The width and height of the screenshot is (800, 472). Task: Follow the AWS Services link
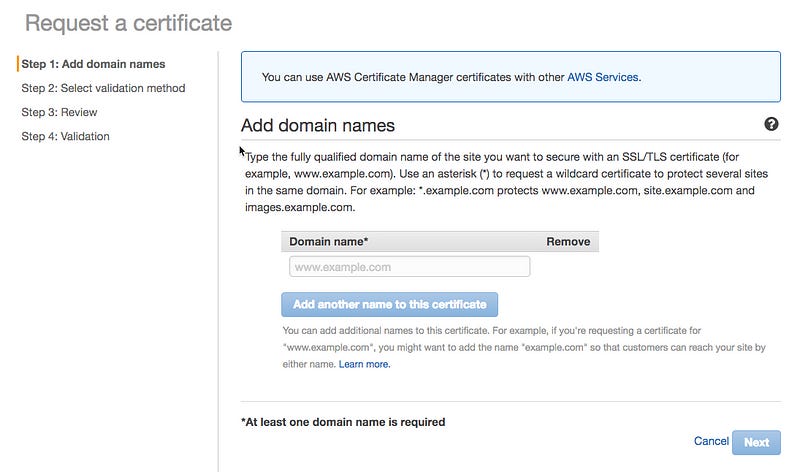tap(603, 77)
